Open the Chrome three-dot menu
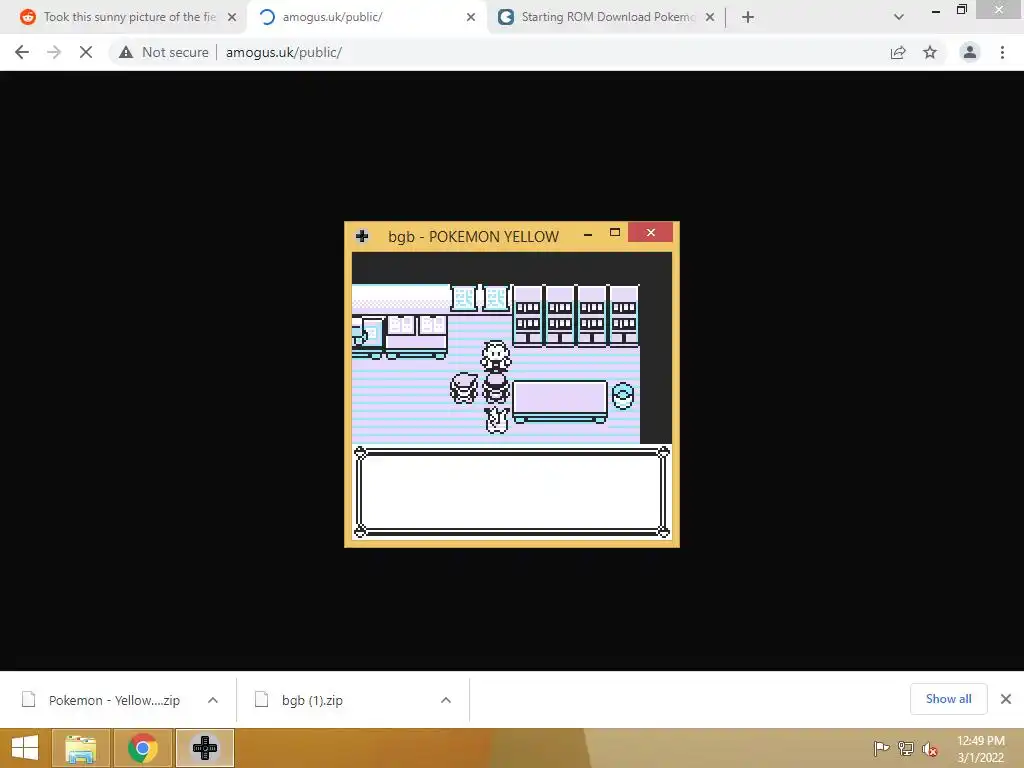The image size is (1024, 768). pos(1002,52)
